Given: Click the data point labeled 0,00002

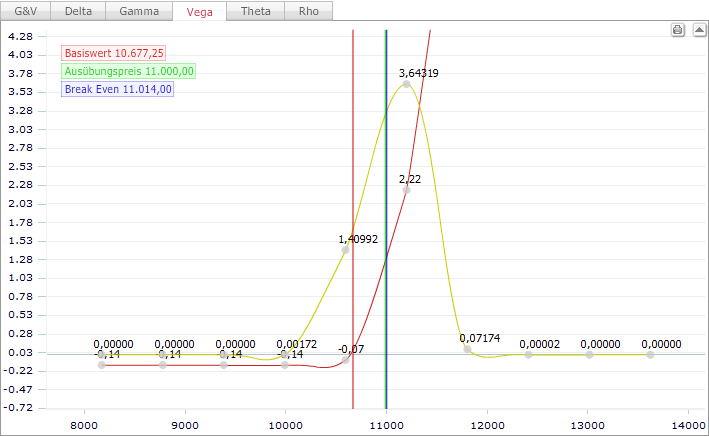Looking at the screenshot, I should pyautogui.click(x=528, y=354).
